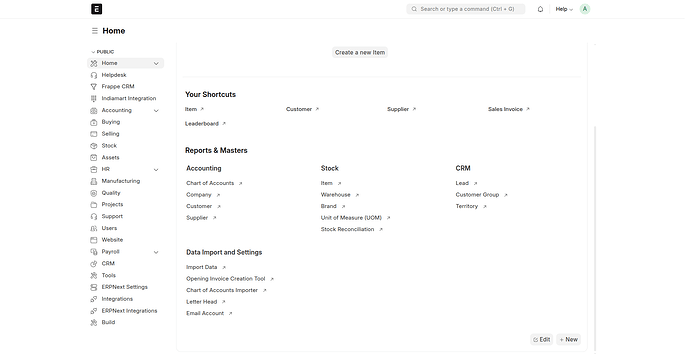The height and width of the screenshot is (362, 690).
Task: Expand the HR sidebar chevron
Action: point(156,170)
